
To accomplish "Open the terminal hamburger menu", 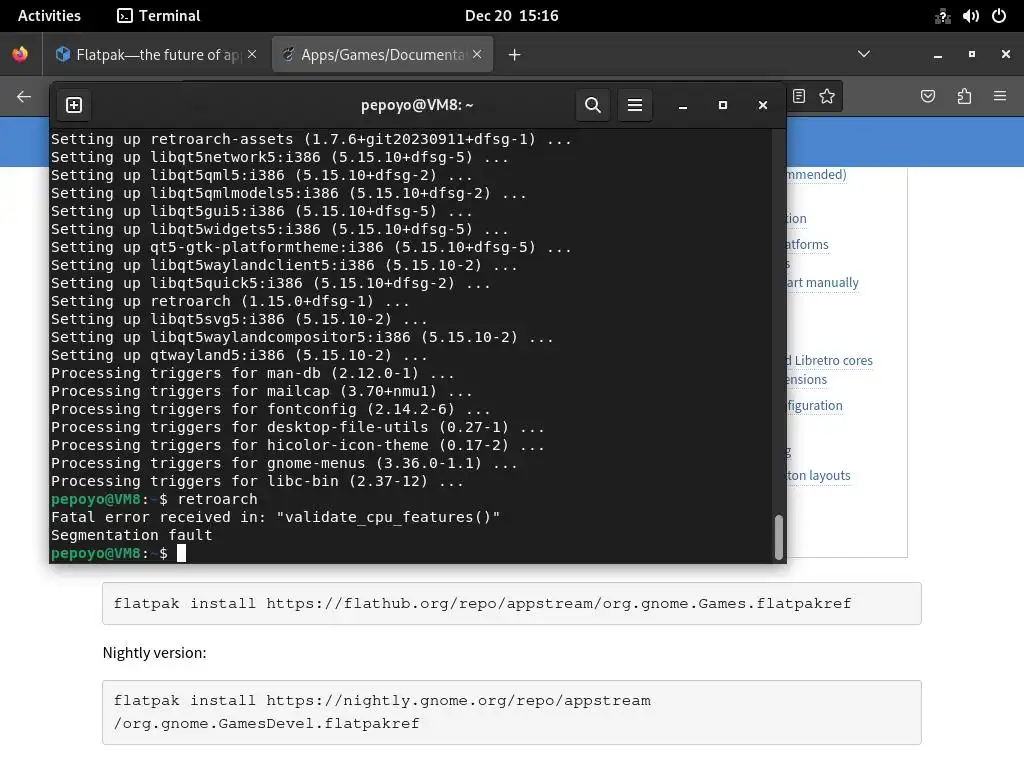I will [635, 105].
